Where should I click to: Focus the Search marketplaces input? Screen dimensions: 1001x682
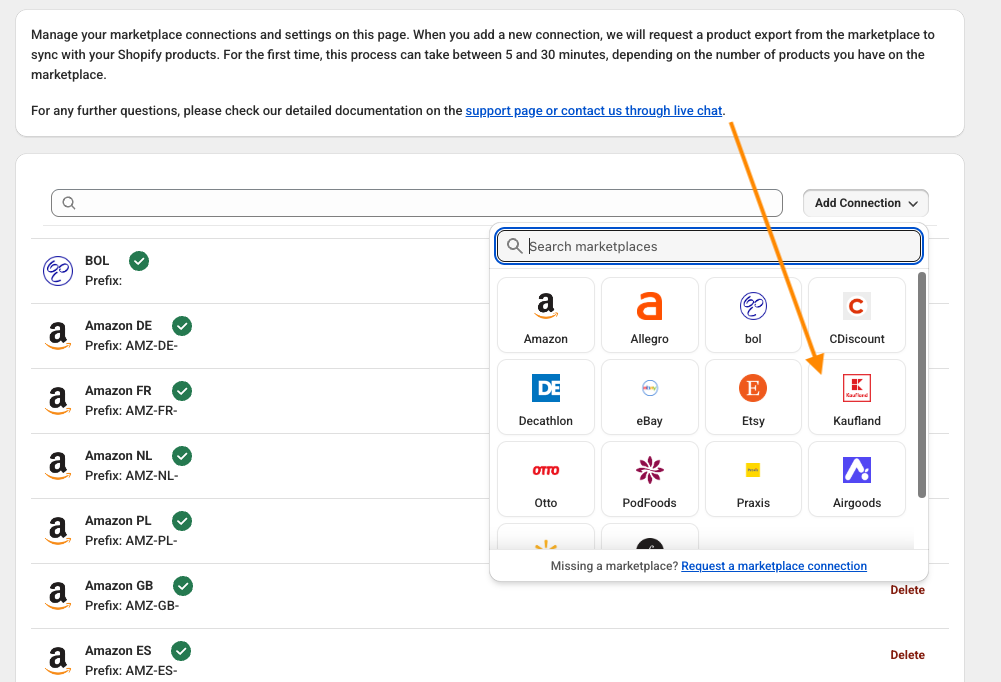coord(709,246)
